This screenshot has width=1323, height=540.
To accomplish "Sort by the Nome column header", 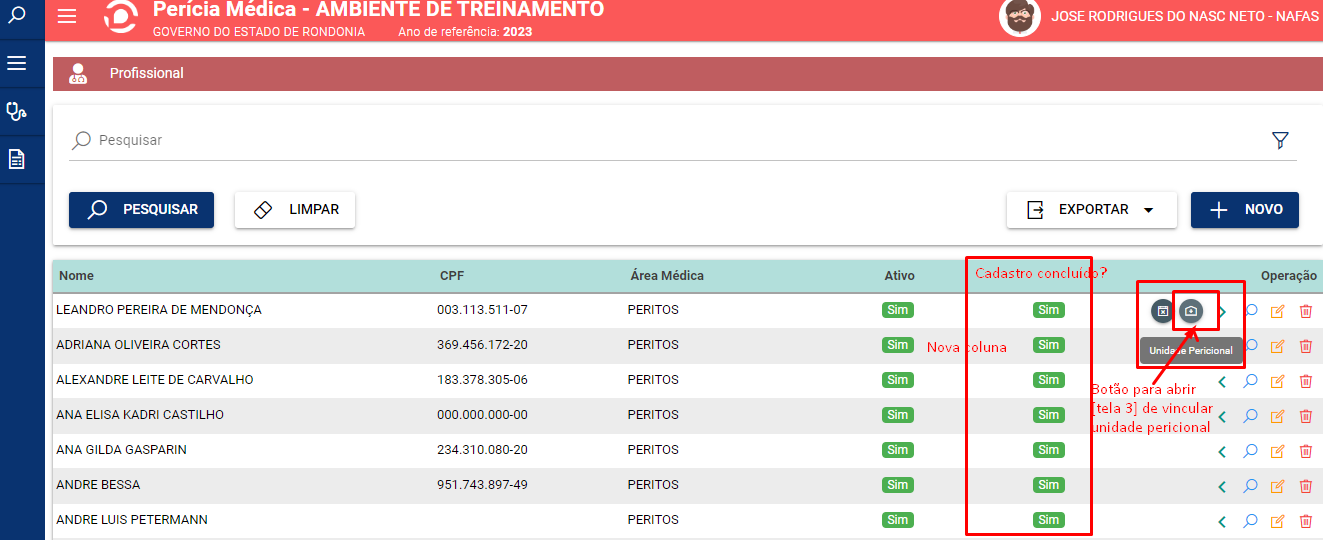I will tap(76, 276).
